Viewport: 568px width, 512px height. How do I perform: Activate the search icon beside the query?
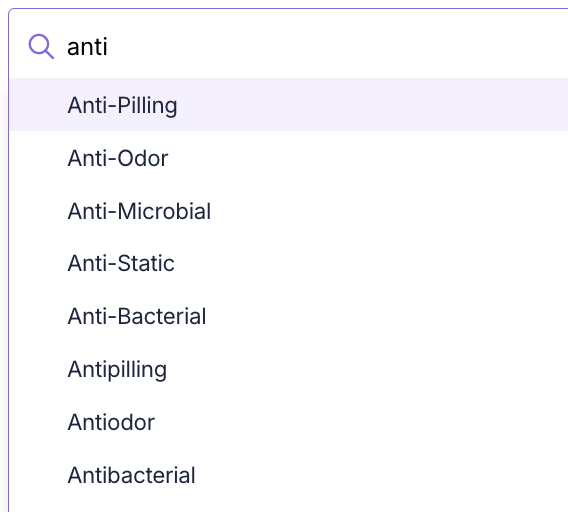41,46
